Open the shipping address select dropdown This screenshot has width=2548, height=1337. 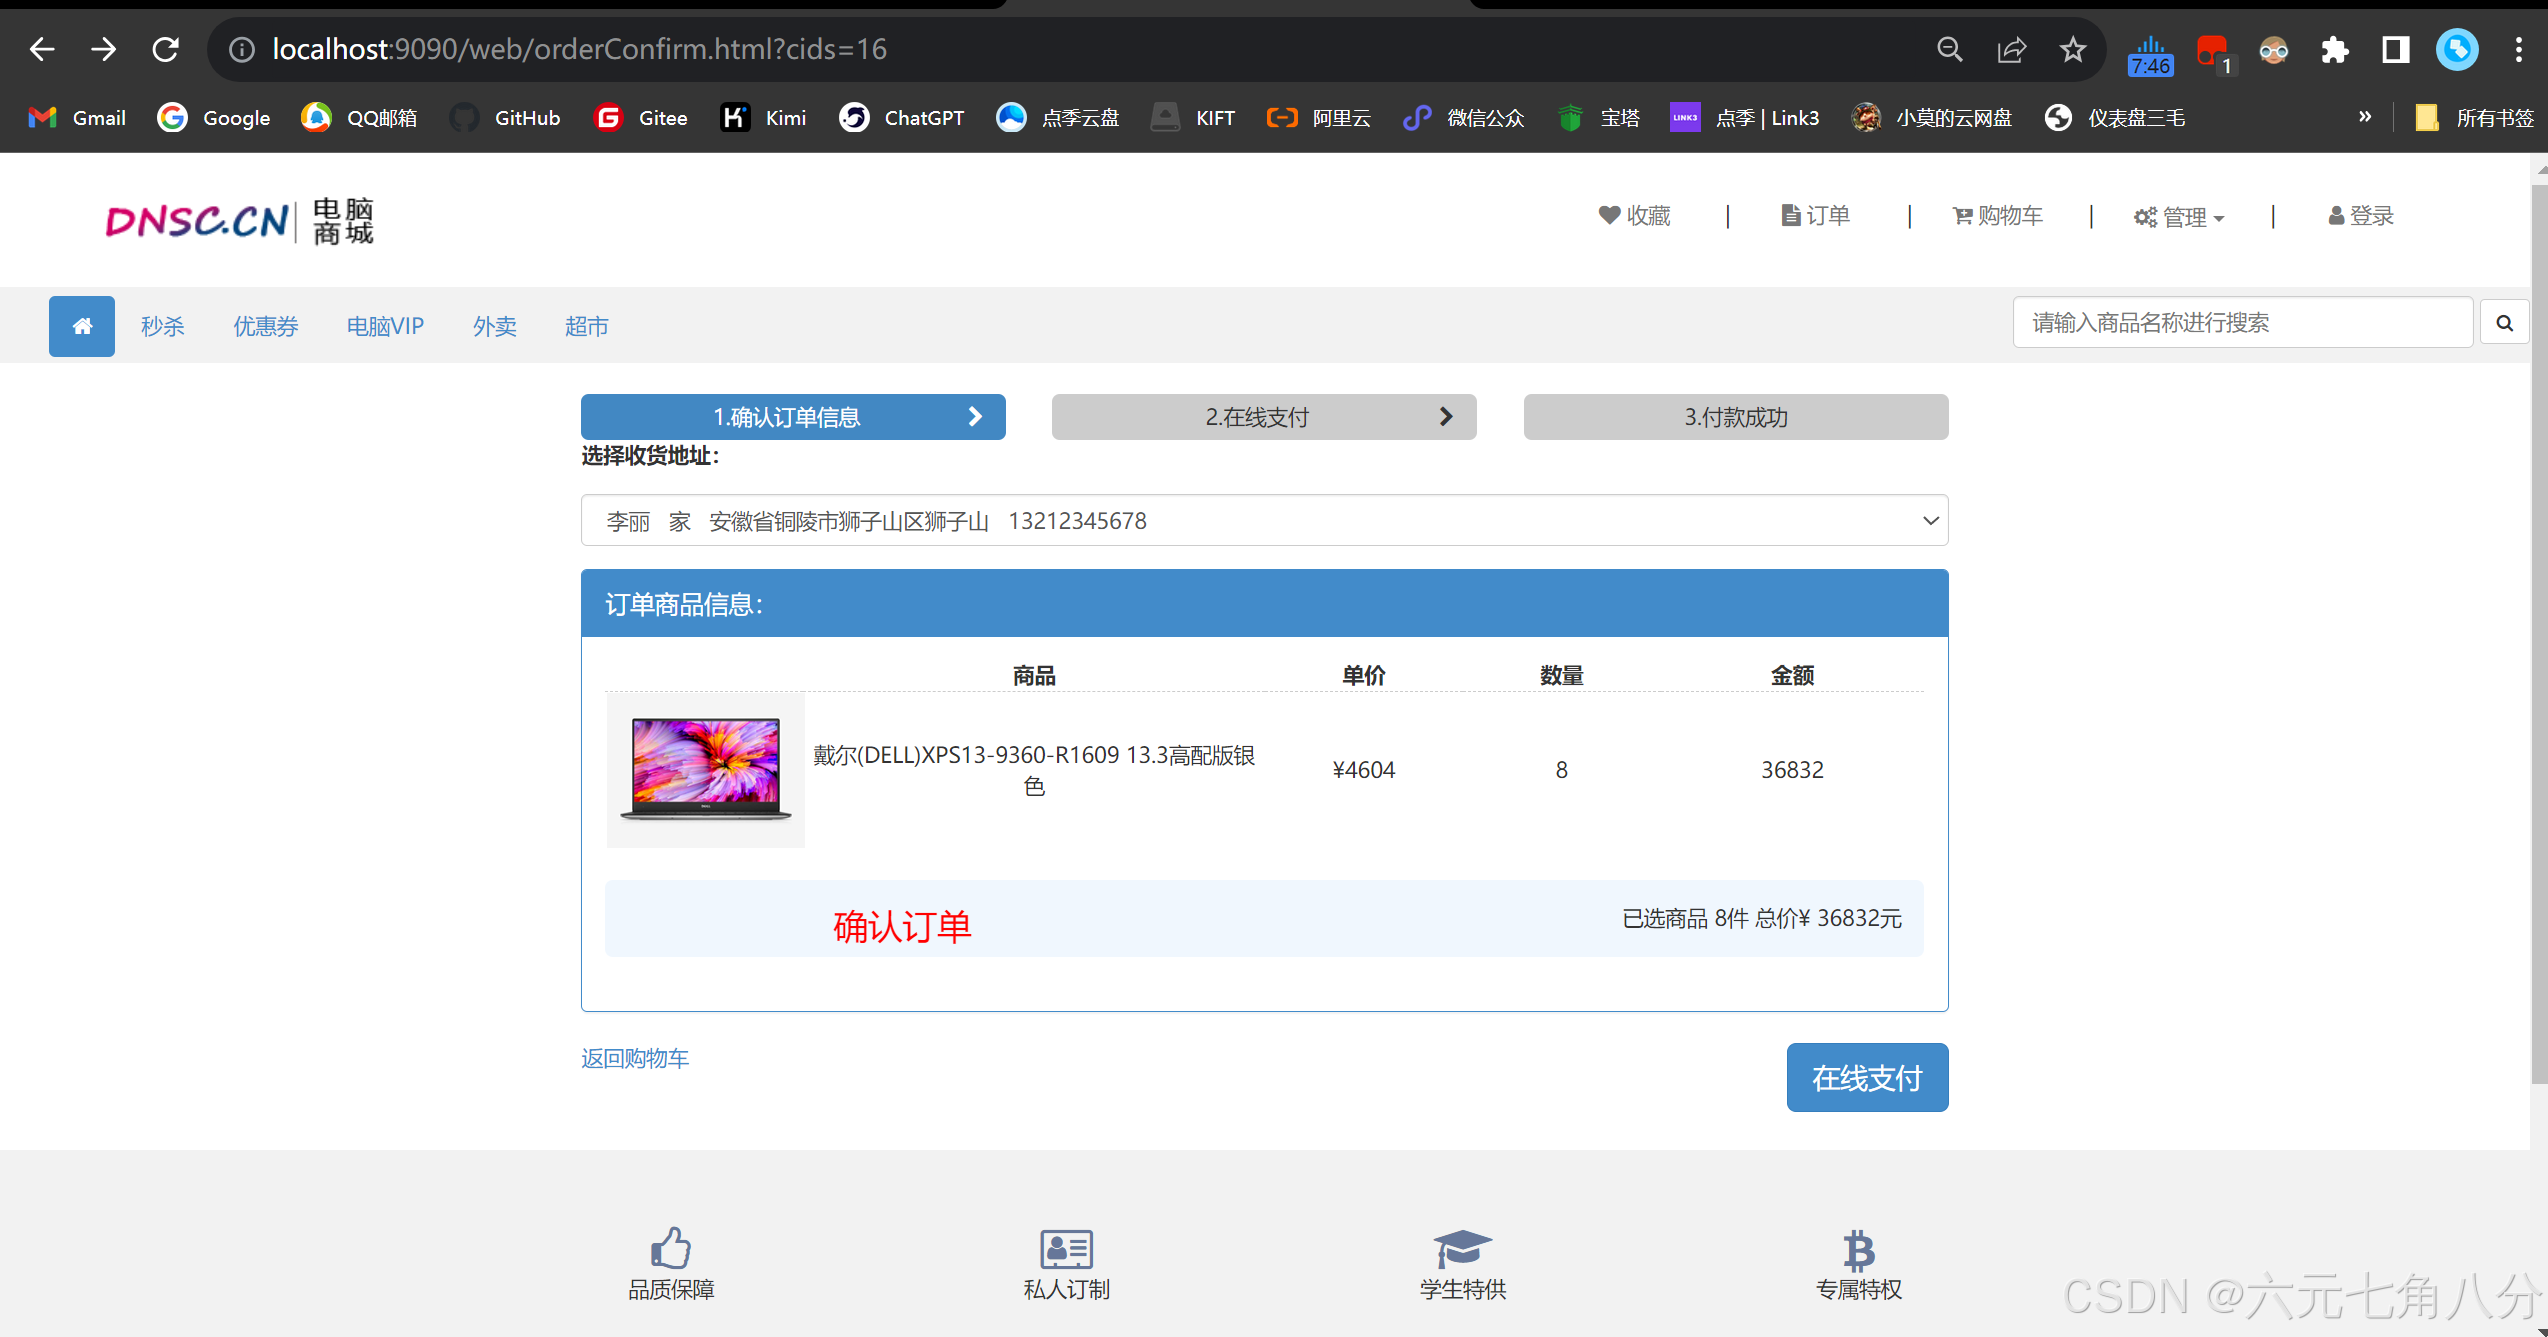(1264, 521)
